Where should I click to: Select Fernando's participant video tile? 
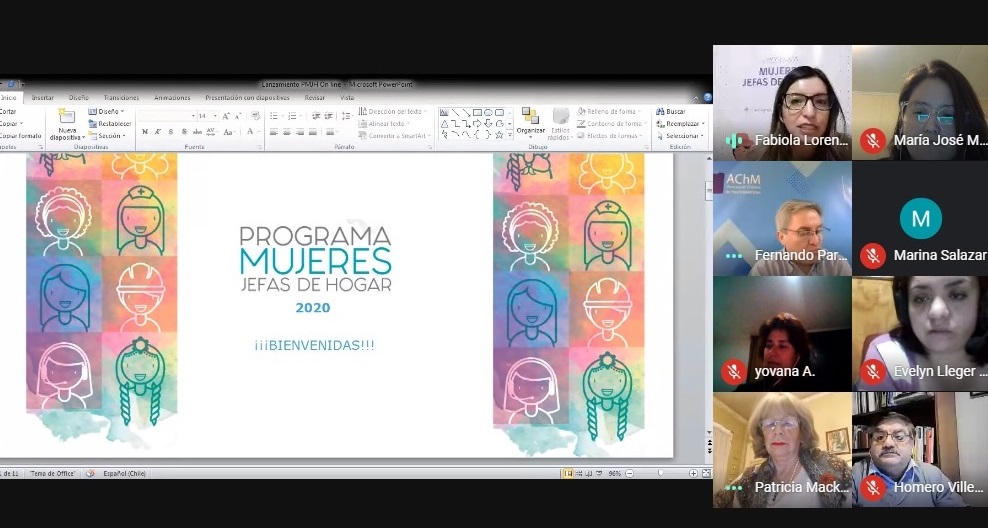pos(782,218)
